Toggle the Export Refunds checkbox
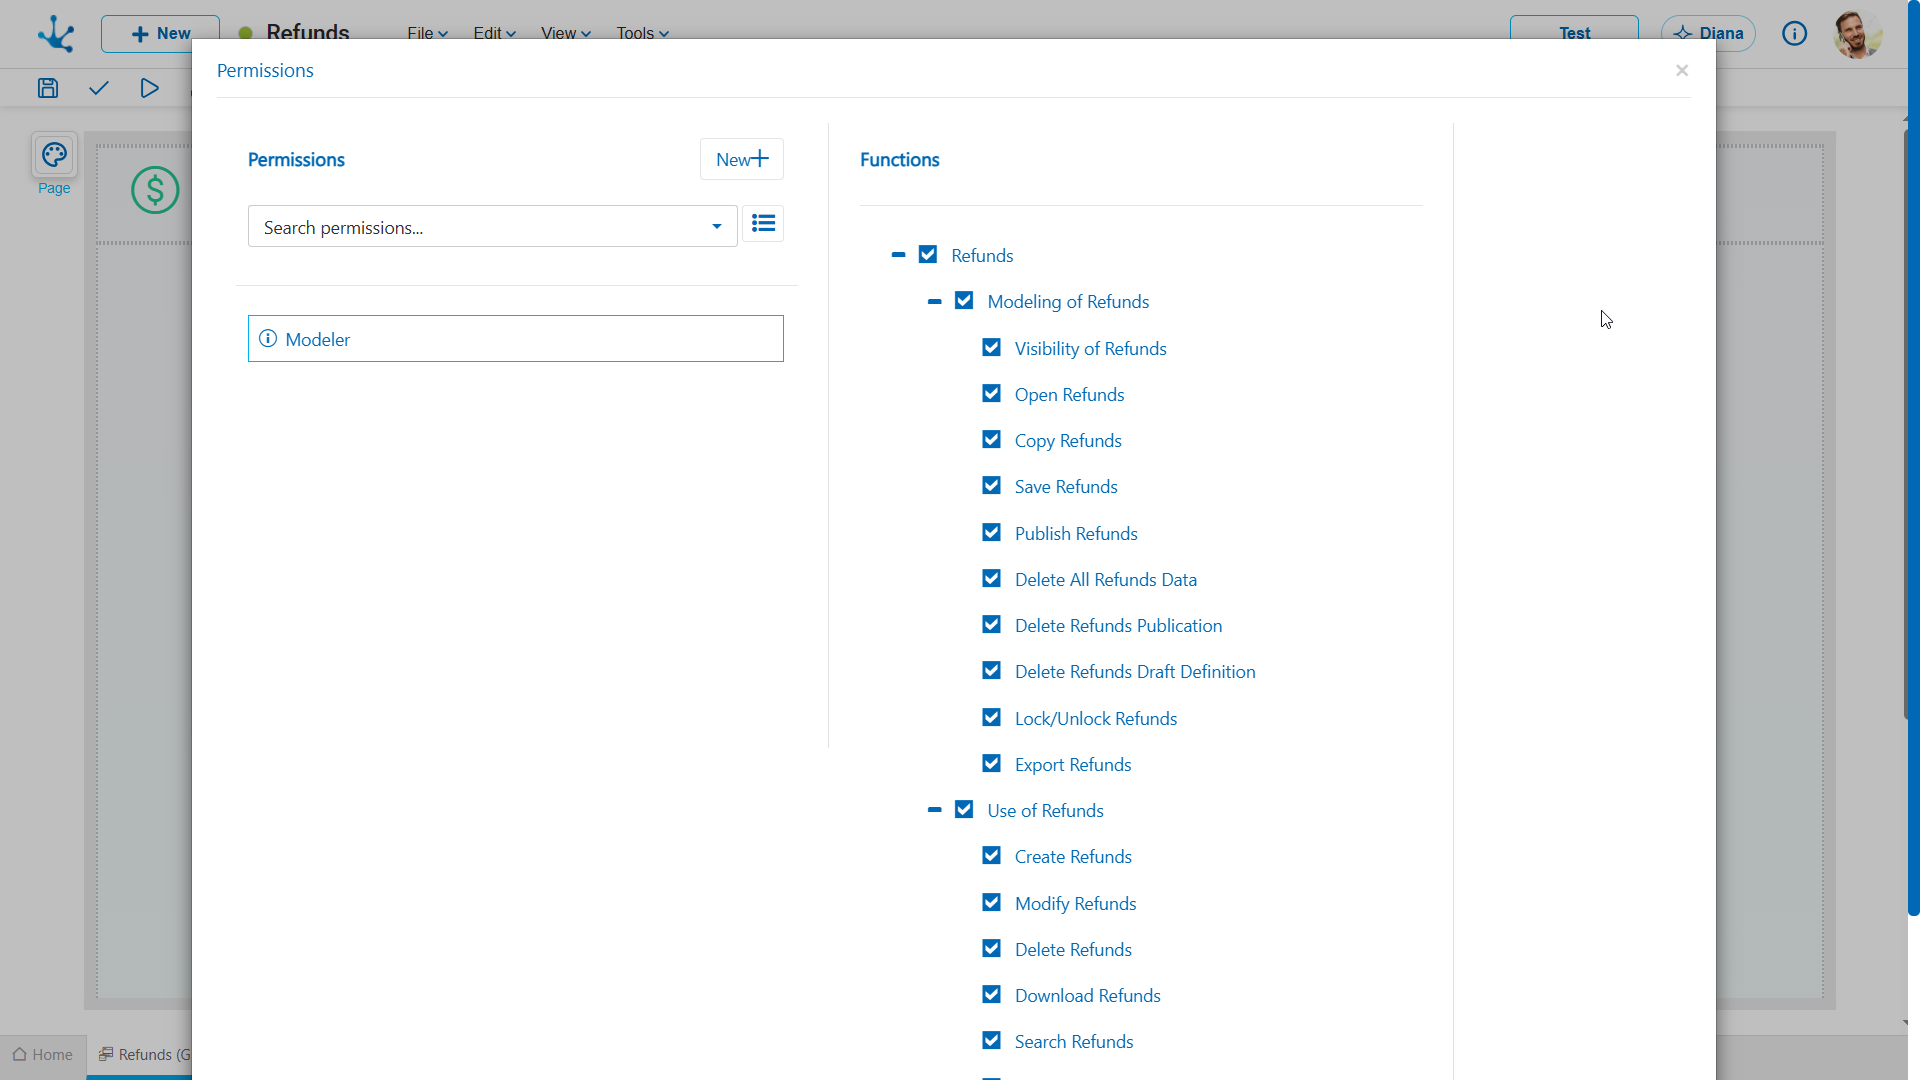 click(991, 764)
